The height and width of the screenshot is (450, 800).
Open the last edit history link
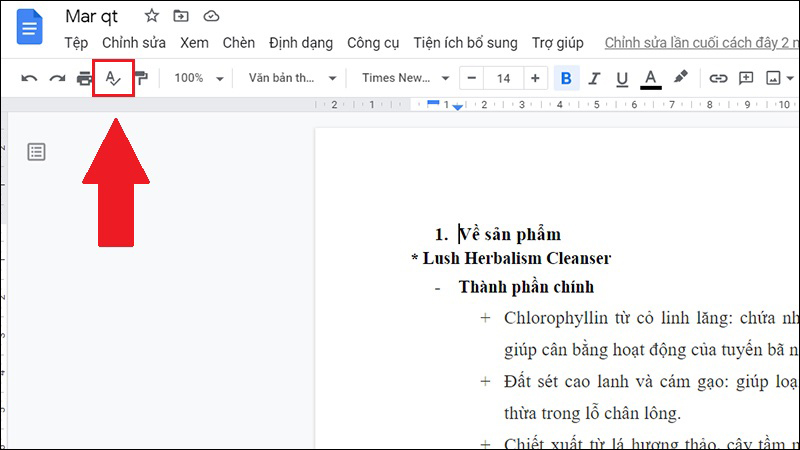click(x=702, y=43)
